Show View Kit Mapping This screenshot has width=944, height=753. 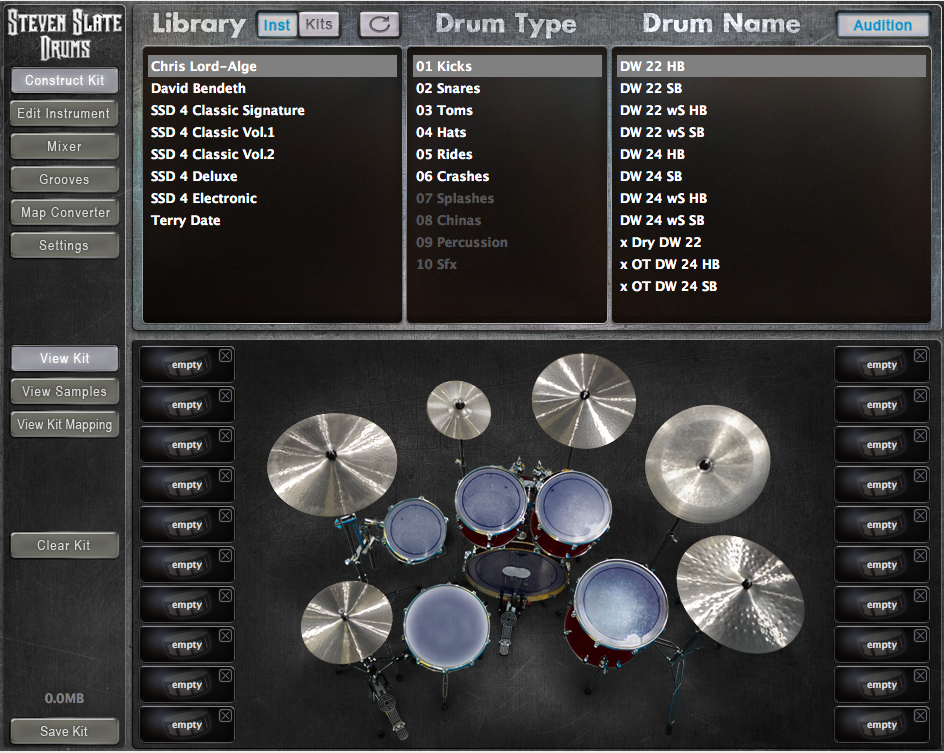[x=64, y=424]
